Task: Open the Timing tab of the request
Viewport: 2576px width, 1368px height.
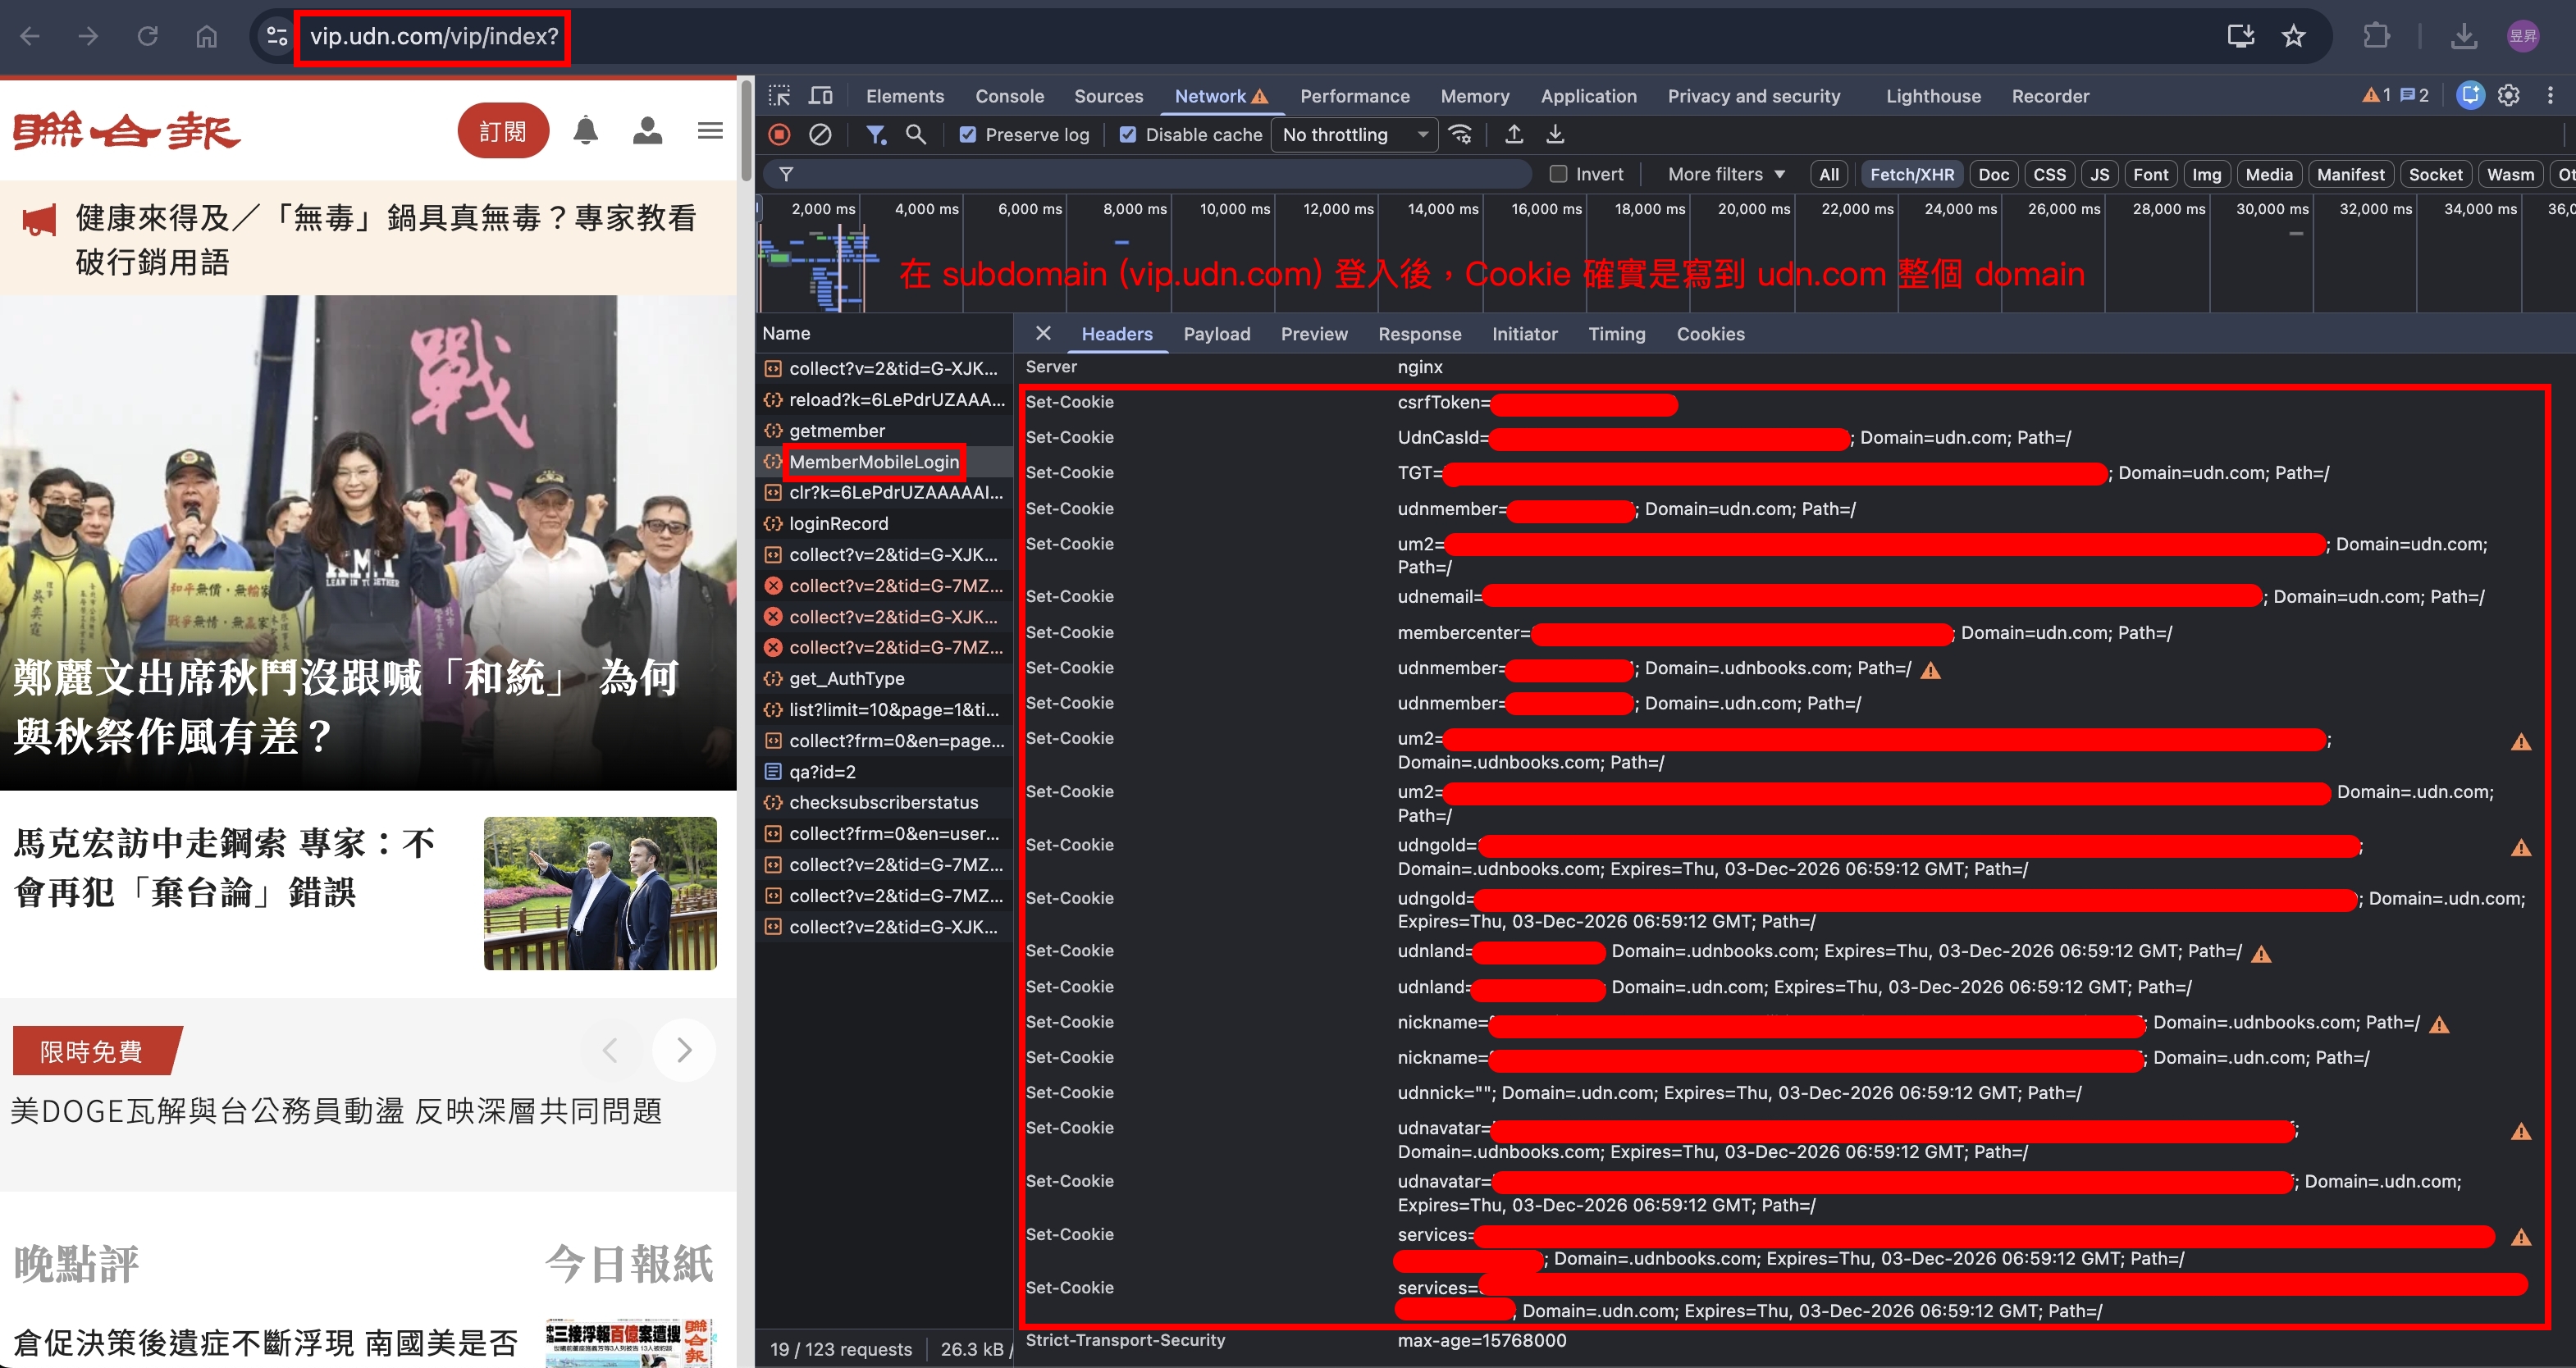Action: point(1616,334)
